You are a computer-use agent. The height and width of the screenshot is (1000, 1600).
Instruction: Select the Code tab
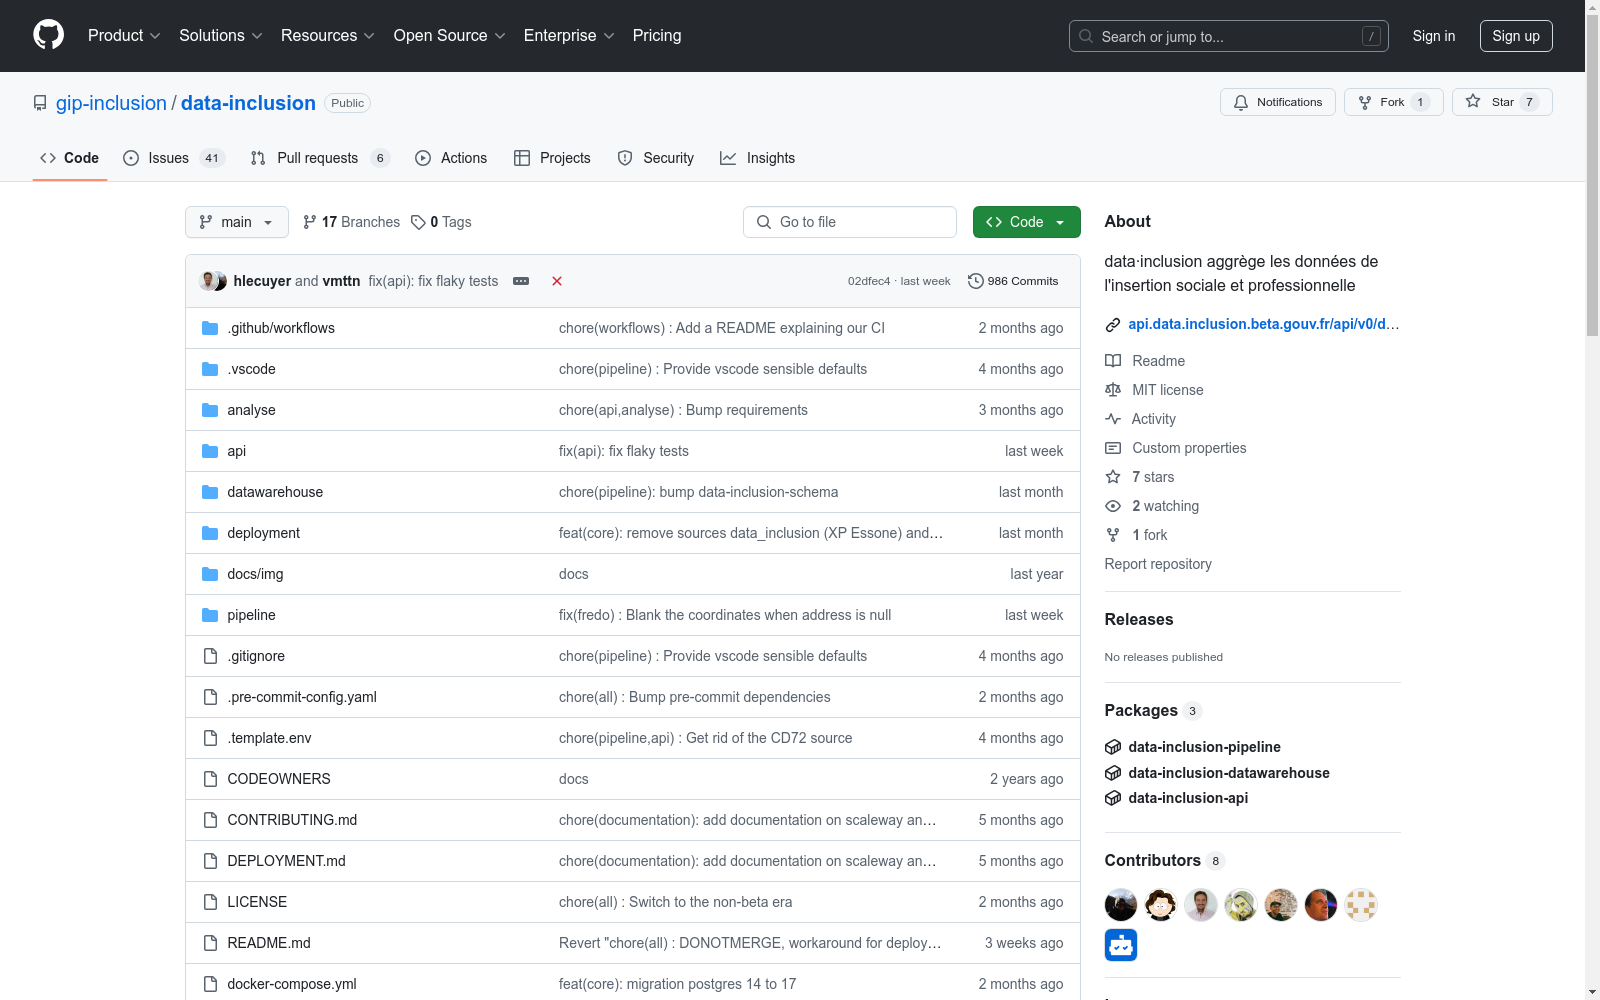tap(70, 158)
